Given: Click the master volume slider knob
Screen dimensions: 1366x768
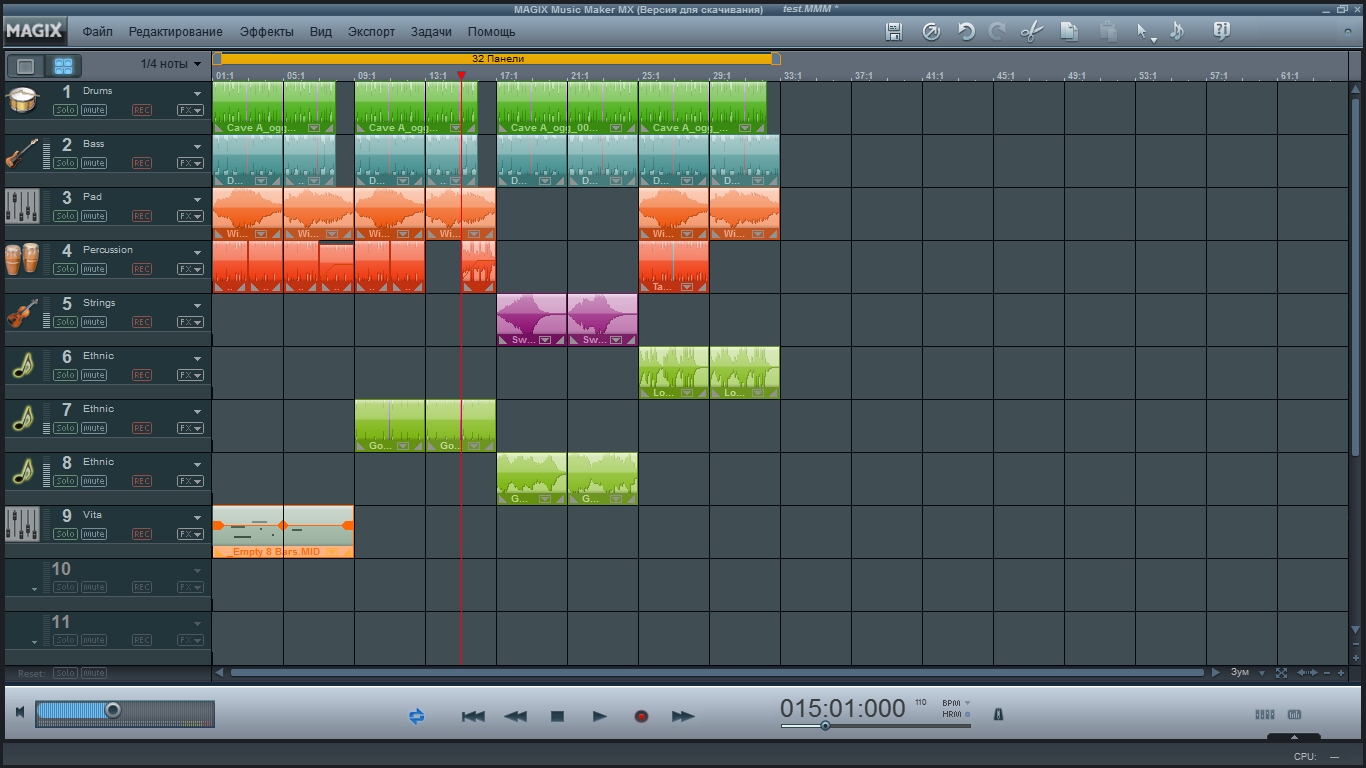Looking at the screenshot, I should point(113,710).
